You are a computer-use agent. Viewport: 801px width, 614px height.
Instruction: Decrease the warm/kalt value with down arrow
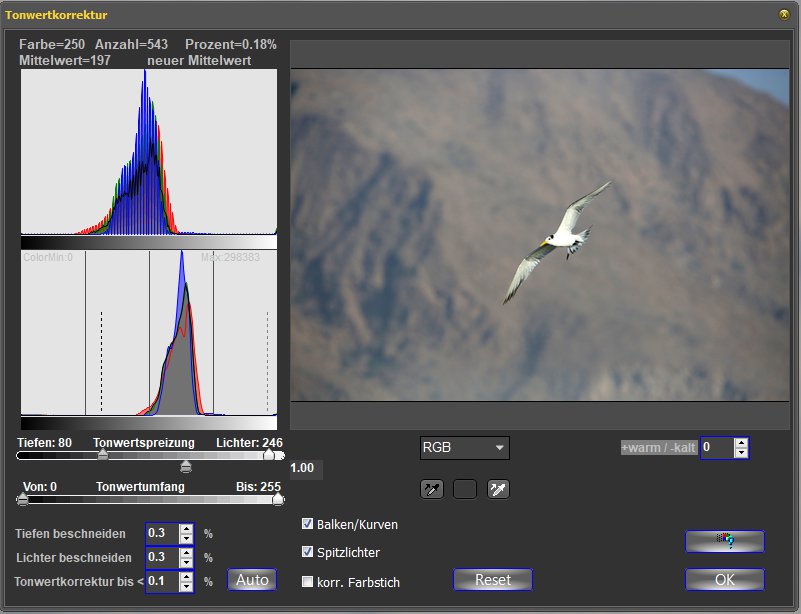click(741, 453)
